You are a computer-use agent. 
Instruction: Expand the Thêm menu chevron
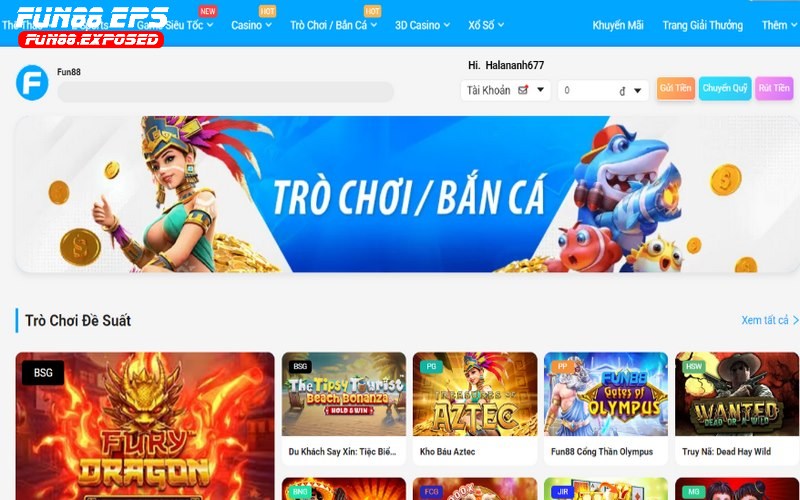[794, 25]
